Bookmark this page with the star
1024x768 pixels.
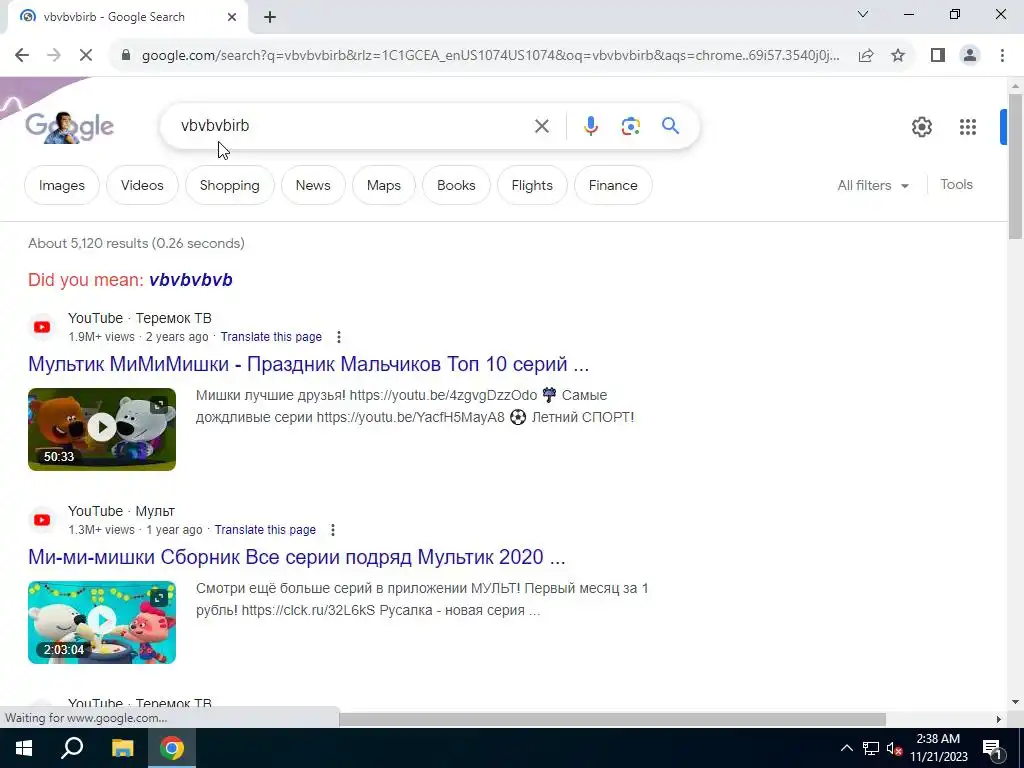(898, 56)
